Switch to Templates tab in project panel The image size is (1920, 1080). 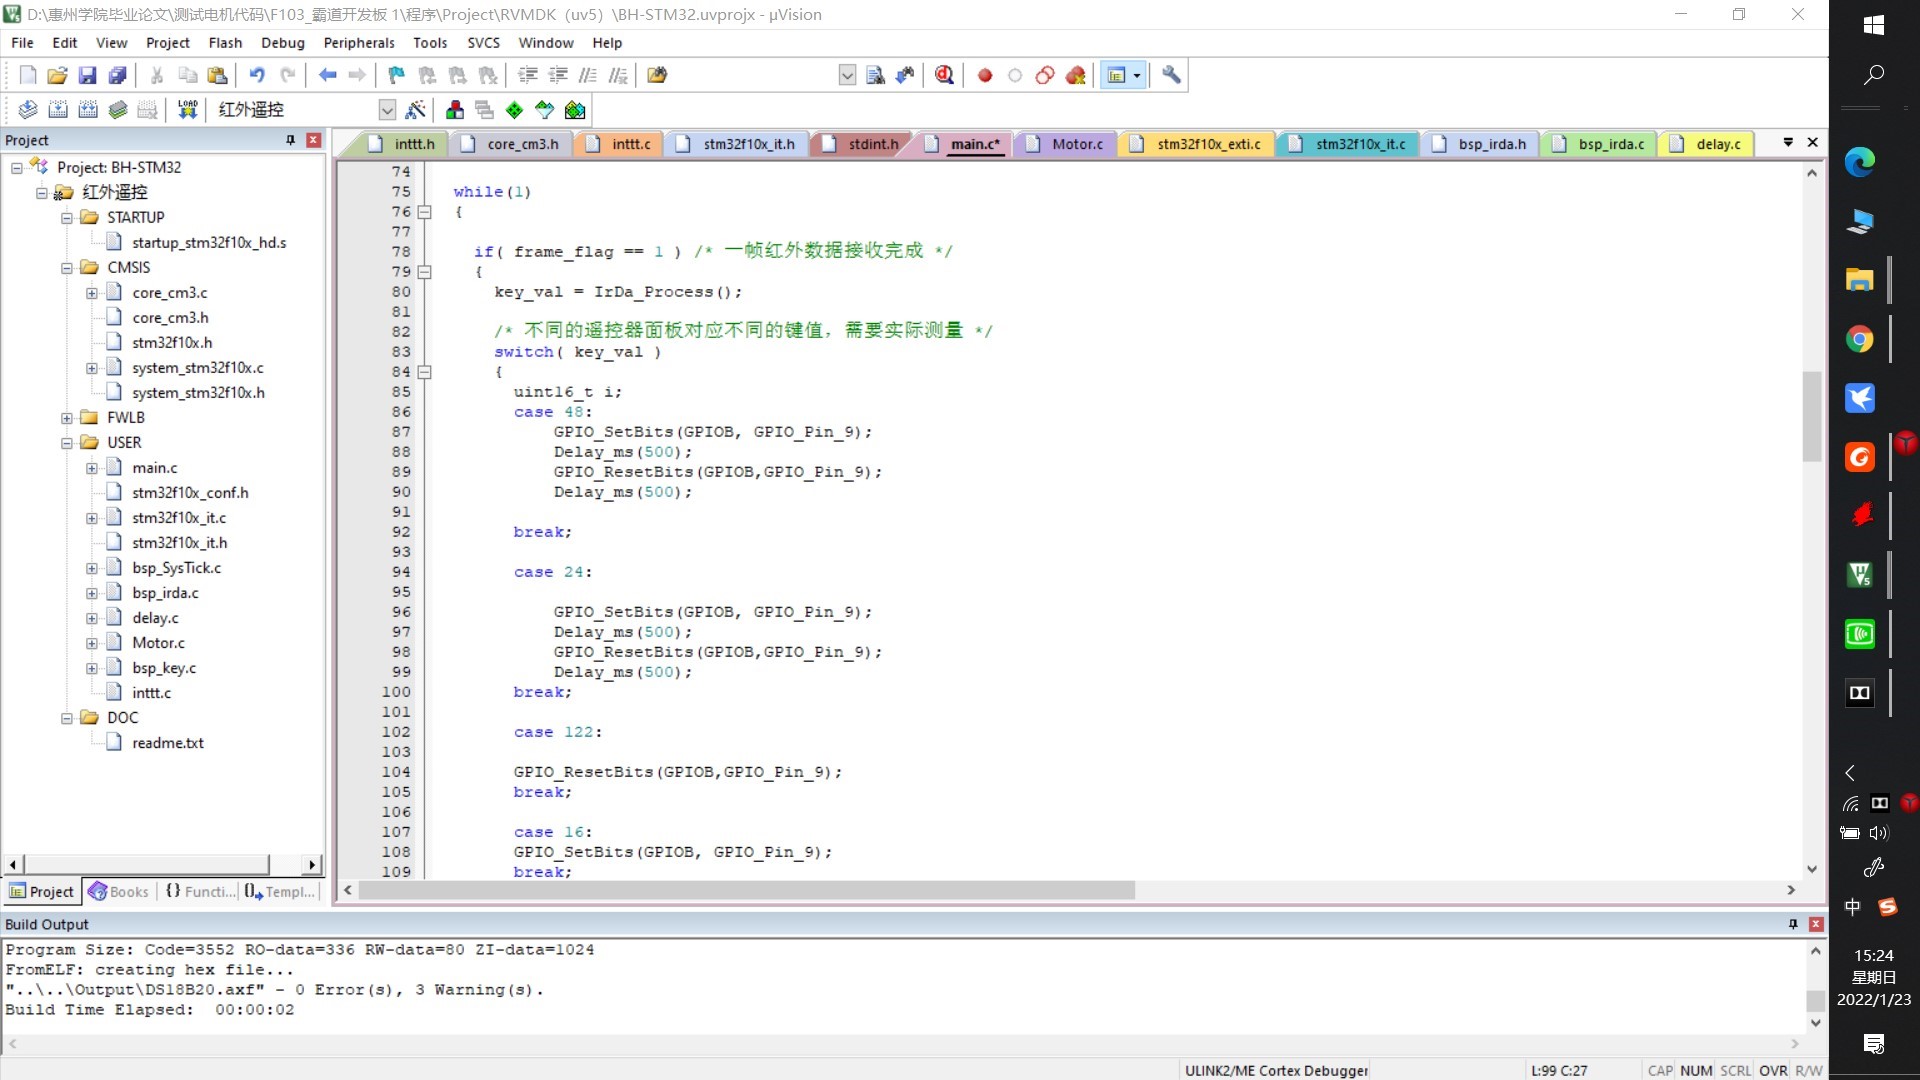point(281,892)
